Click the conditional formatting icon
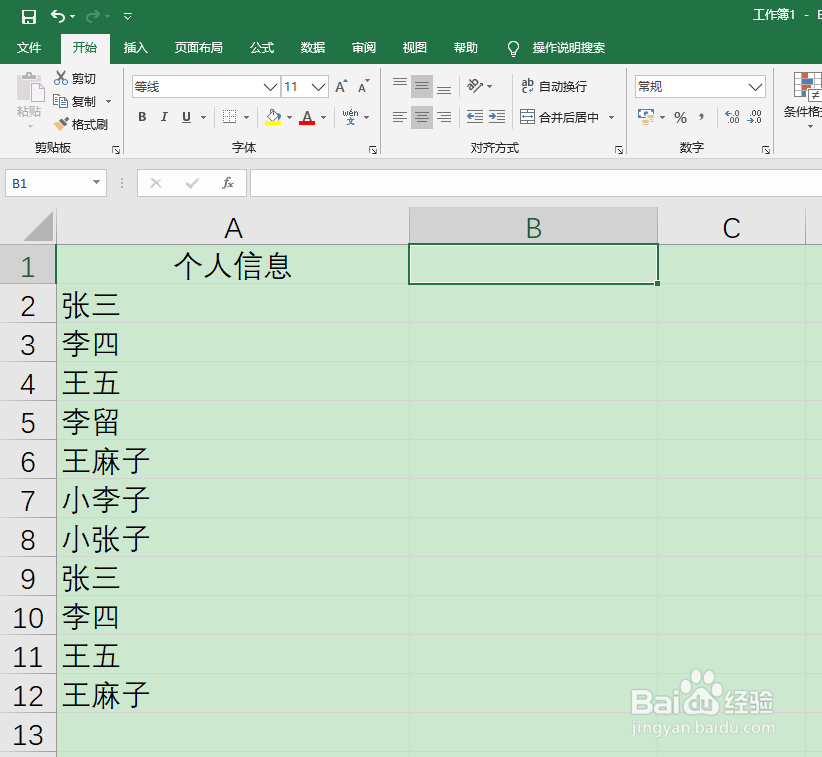The height and width of the screenshot is (757, 822). 807,85
